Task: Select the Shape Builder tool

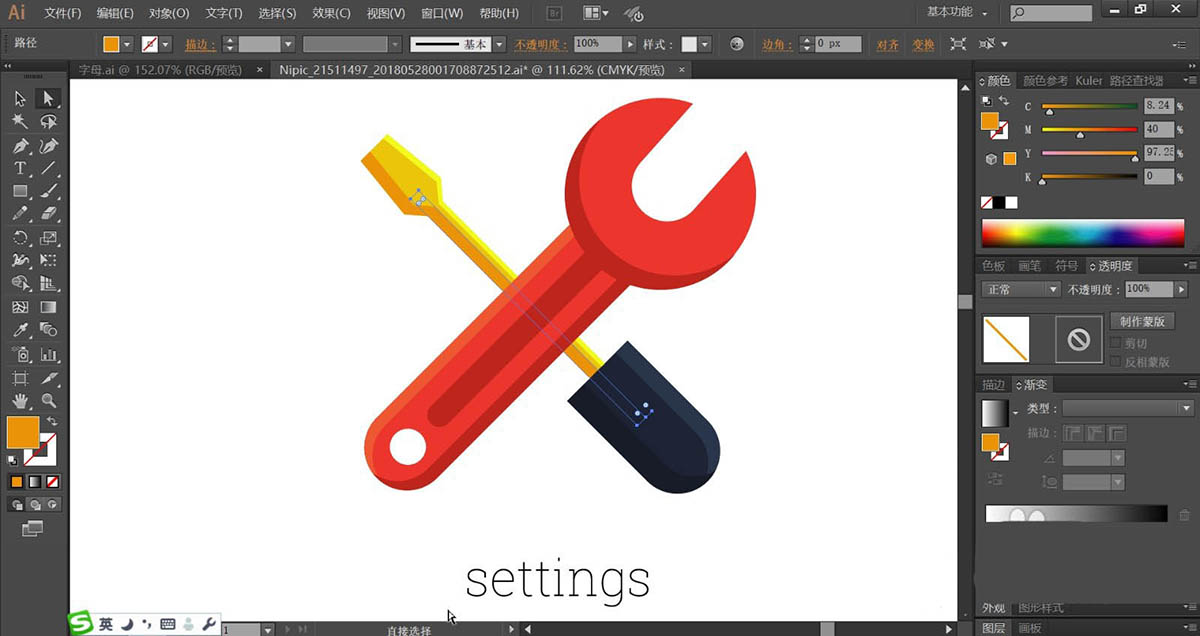Action: click(20, 284)
